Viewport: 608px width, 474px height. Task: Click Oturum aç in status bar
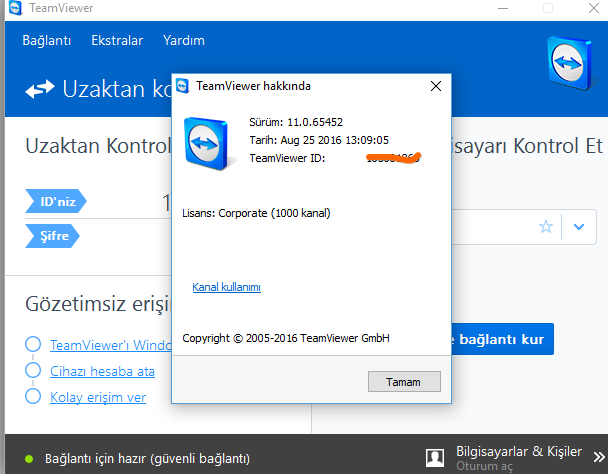pyautogui.click(x=484, y=467)
